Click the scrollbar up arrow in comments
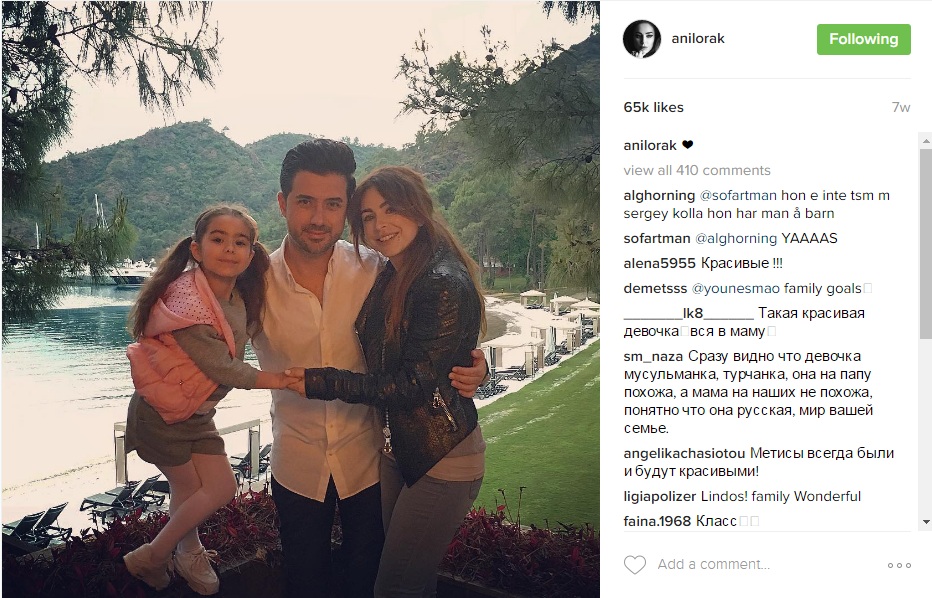This screenshot has height=598, width=932. (x=925, y=141)
